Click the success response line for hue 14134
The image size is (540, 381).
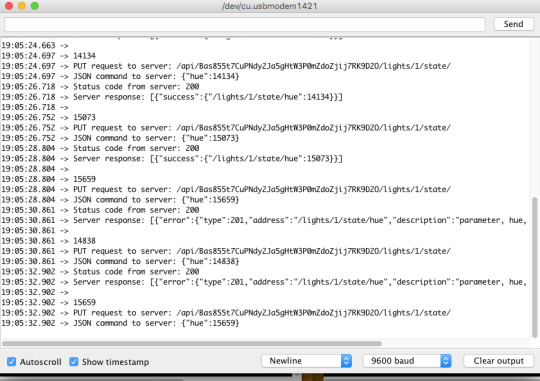click(172, 97)
